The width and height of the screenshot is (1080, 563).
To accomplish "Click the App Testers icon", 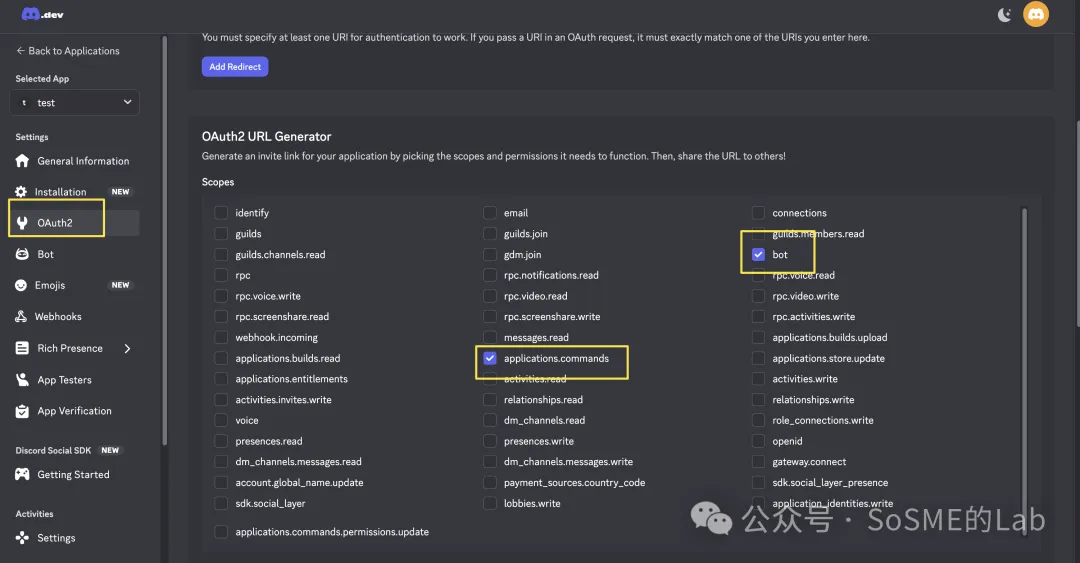I will click(22, 380).
